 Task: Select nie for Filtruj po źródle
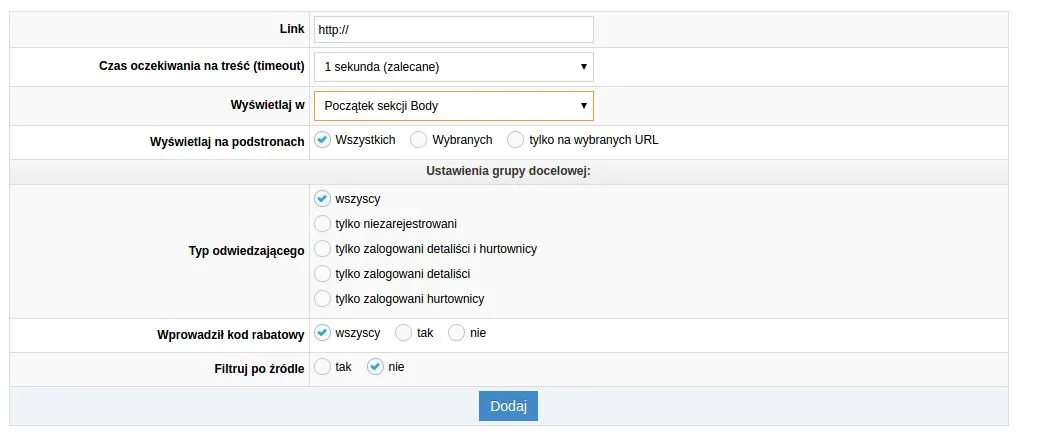(x=376, y=366)
